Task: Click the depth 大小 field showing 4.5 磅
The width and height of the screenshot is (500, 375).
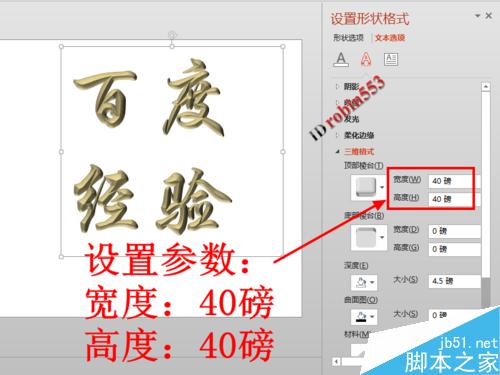Action: pyautogui.click(x=454, y=281)
